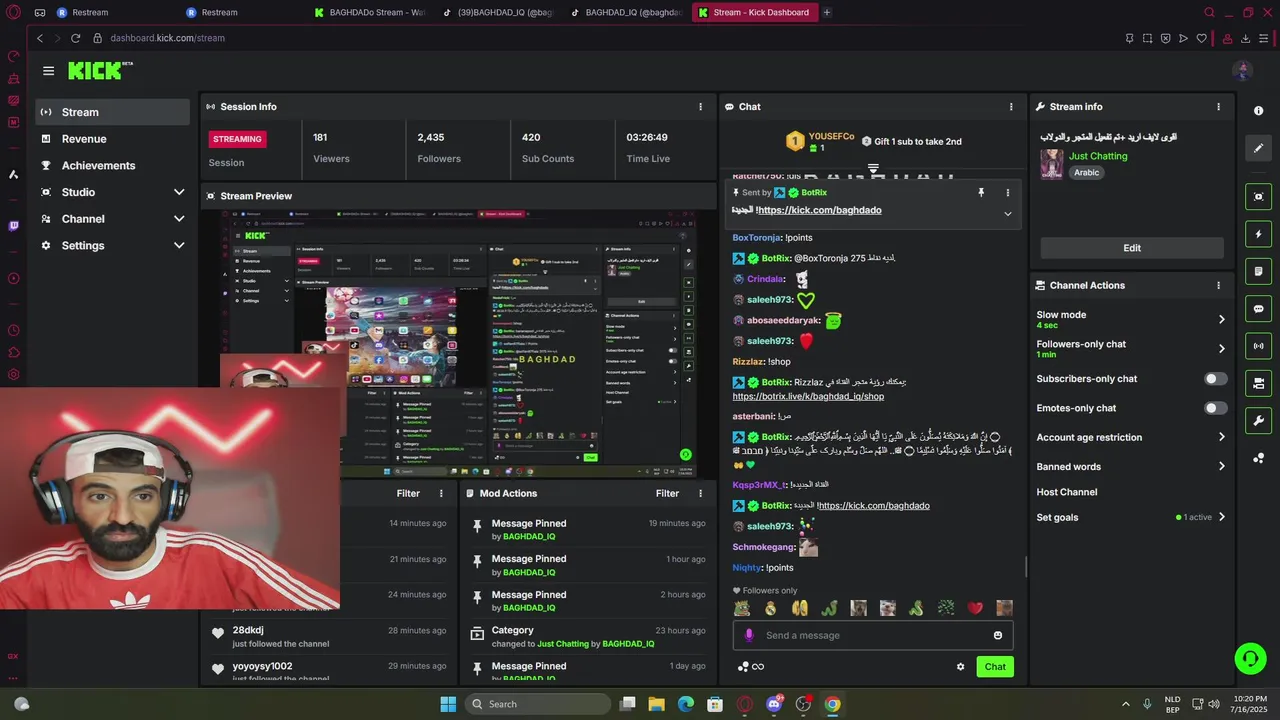Open Mod Actions panel options menu
1280x720 pixels.
point(700,493)
